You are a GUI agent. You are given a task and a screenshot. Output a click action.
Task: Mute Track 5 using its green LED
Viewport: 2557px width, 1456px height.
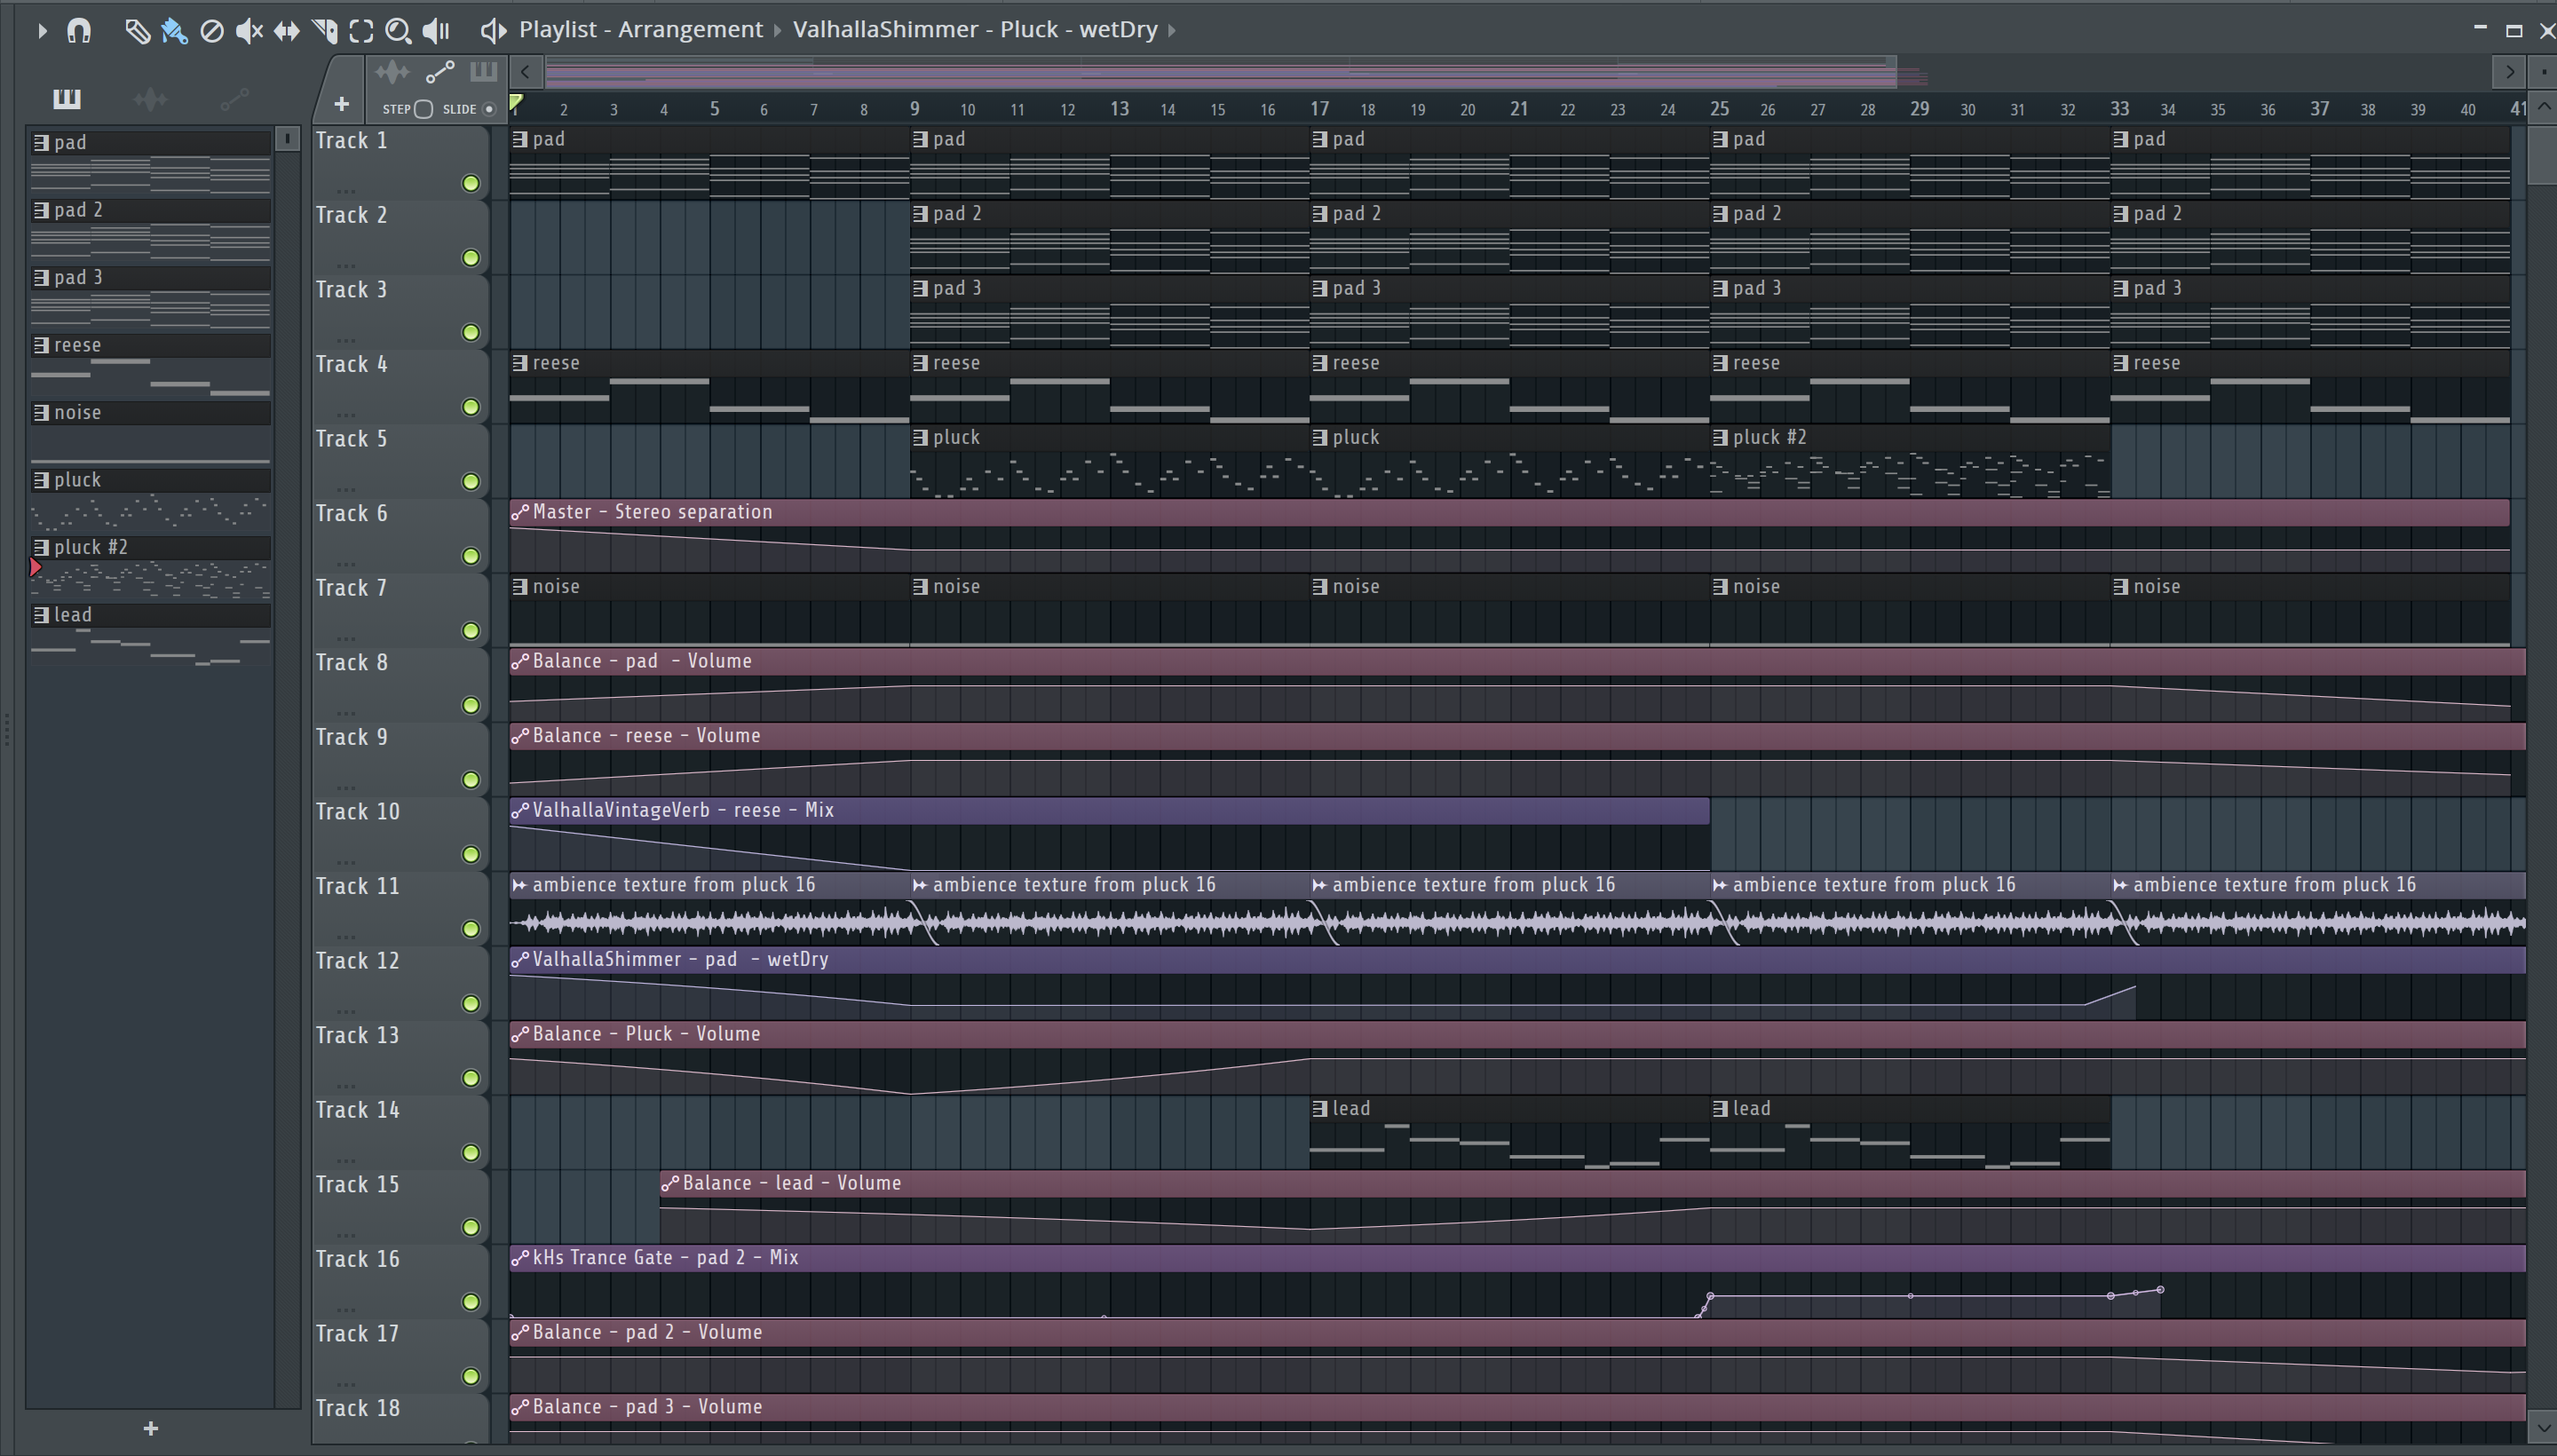click(470, 482)
